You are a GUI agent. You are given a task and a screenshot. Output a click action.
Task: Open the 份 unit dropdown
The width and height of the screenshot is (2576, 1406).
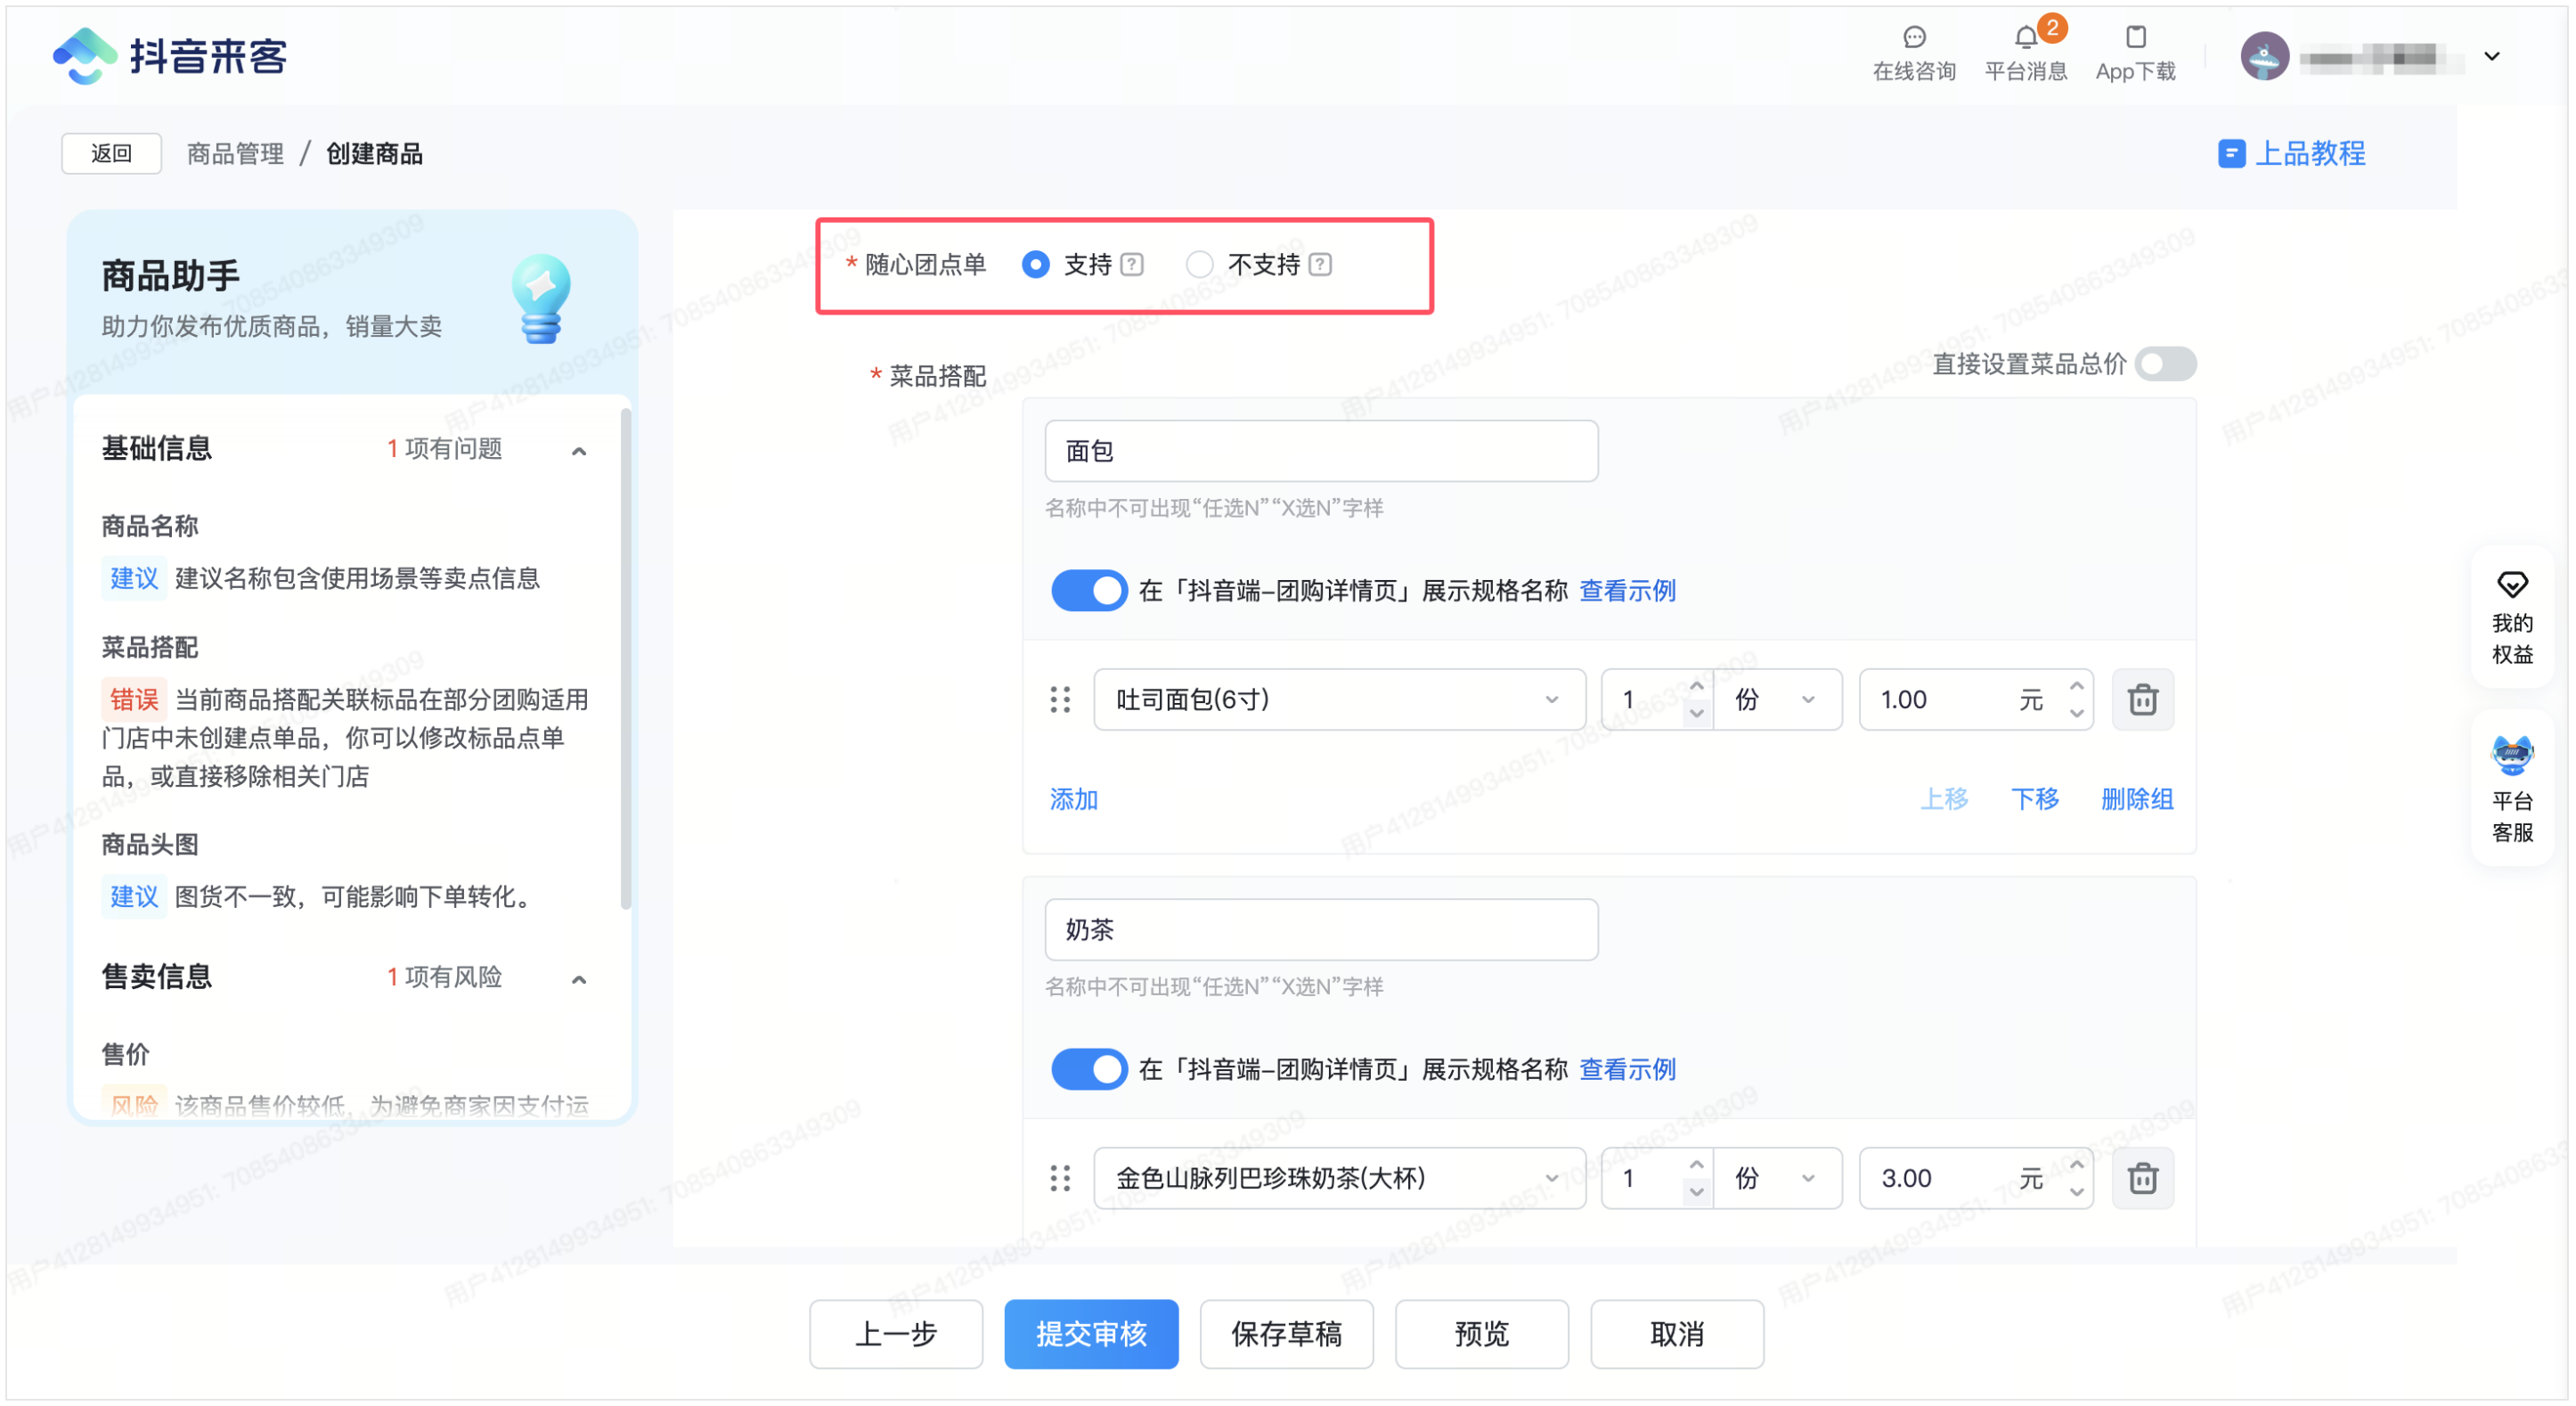pos(1777,699)
